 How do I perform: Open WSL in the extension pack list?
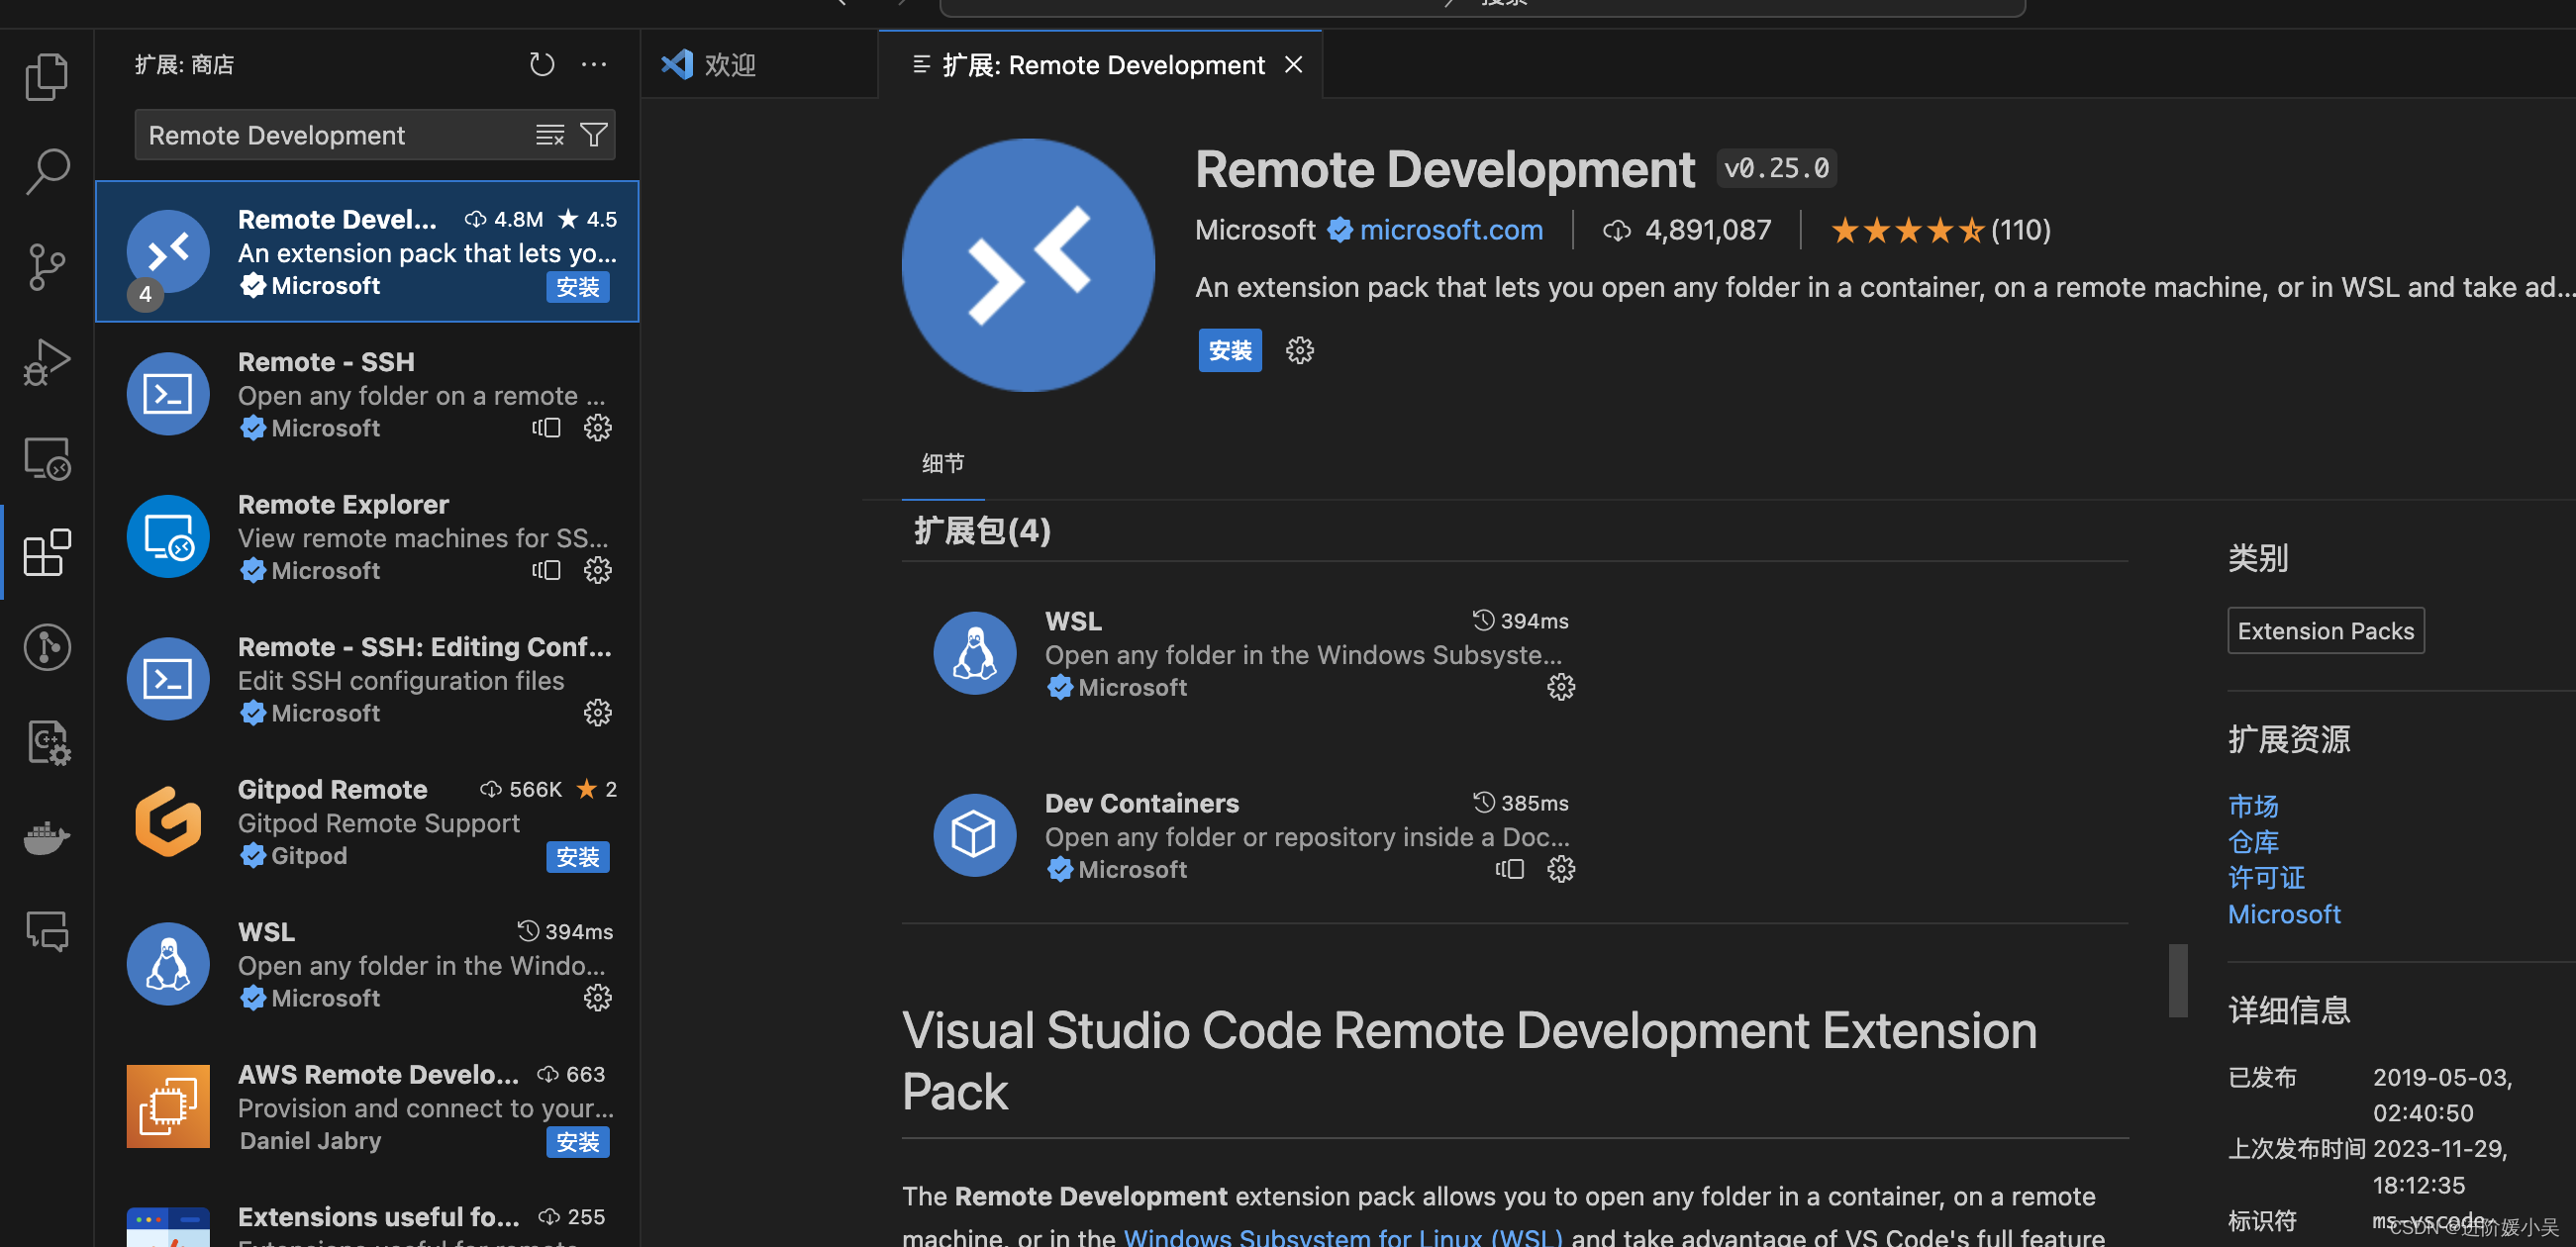click(x=1254, y=653)
